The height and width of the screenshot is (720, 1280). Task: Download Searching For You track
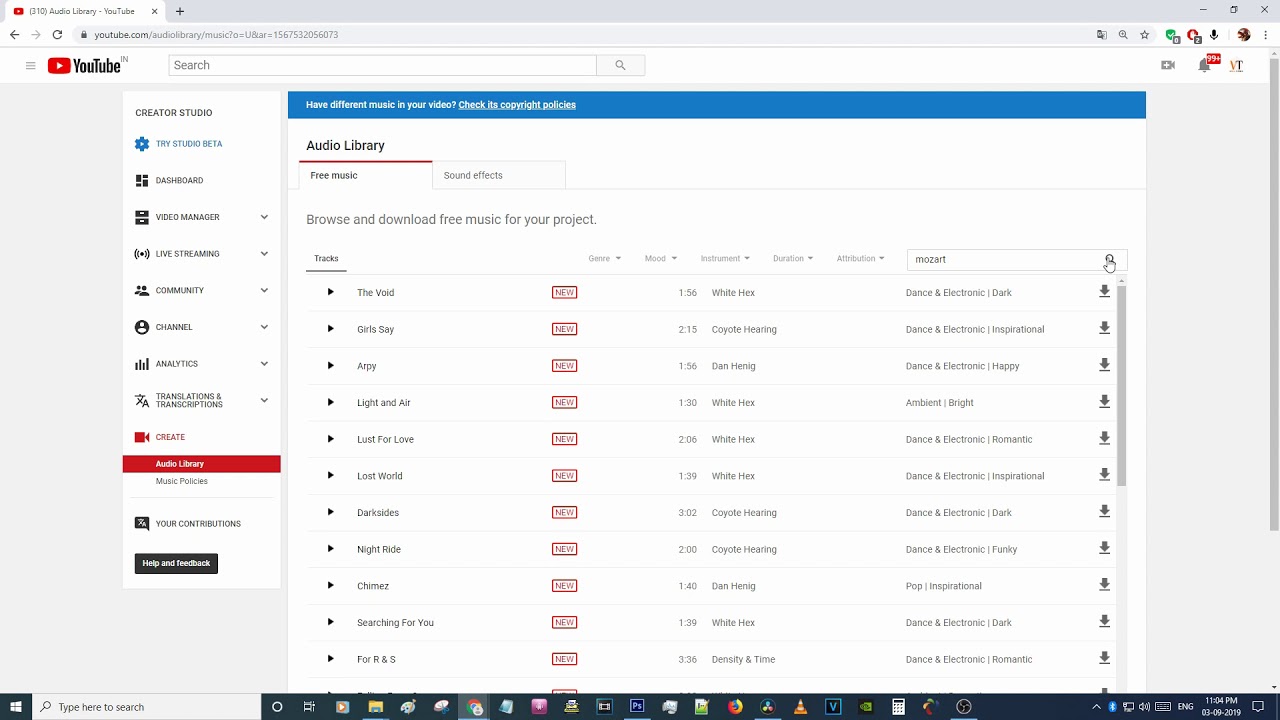pos(1104,622)
